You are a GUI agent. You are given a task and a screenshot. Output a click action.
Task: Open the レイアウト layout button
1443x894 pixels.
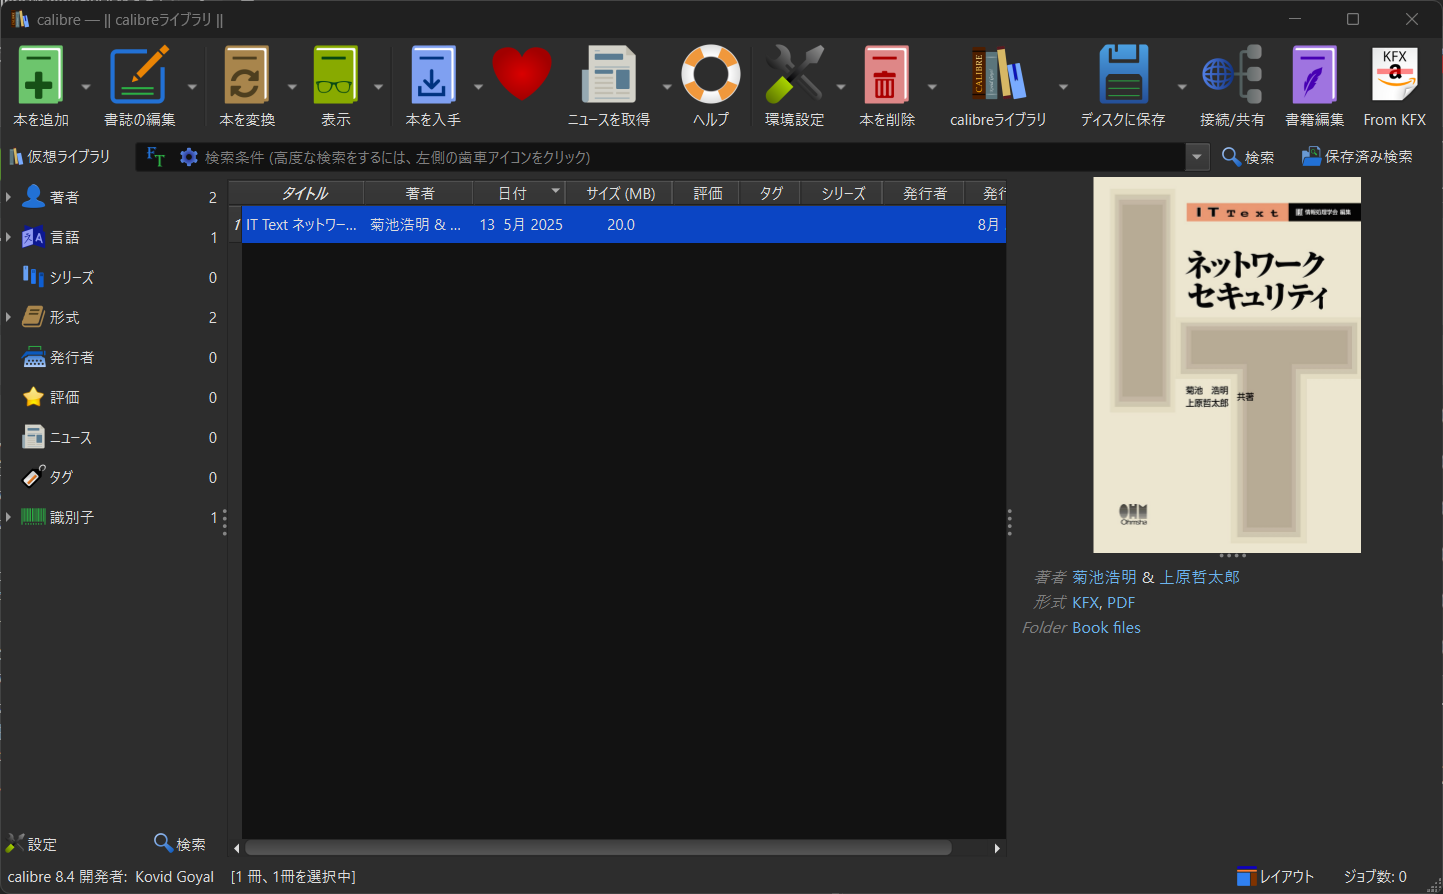coord(1275,877)
